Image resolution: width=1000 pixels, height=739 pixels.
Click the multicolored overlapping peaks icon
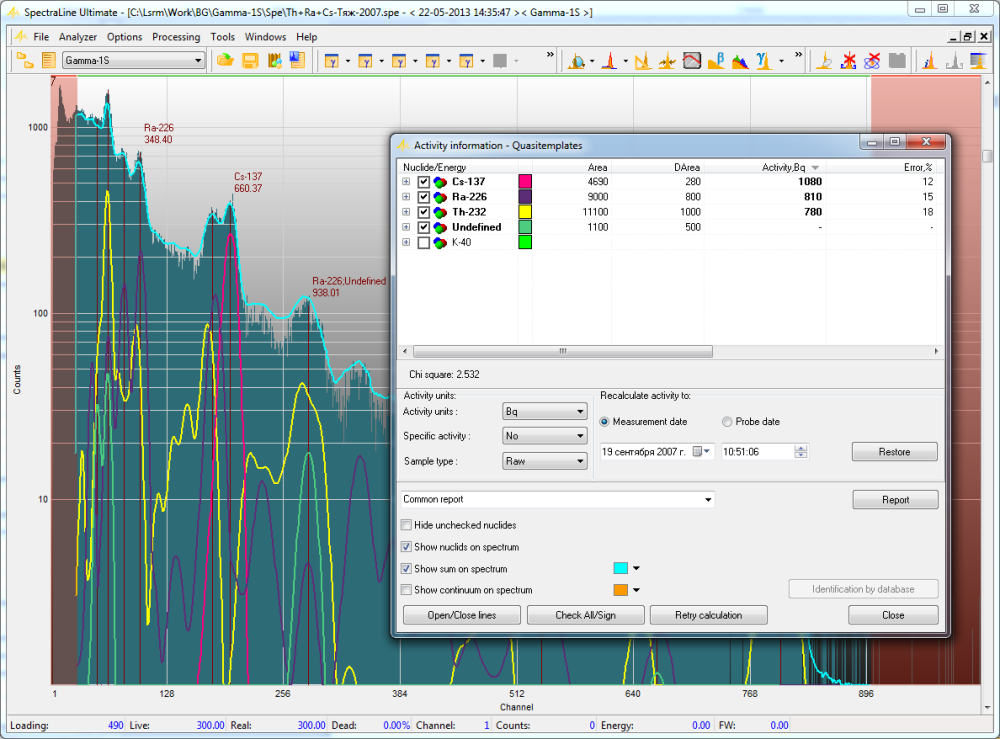(740, 61)
